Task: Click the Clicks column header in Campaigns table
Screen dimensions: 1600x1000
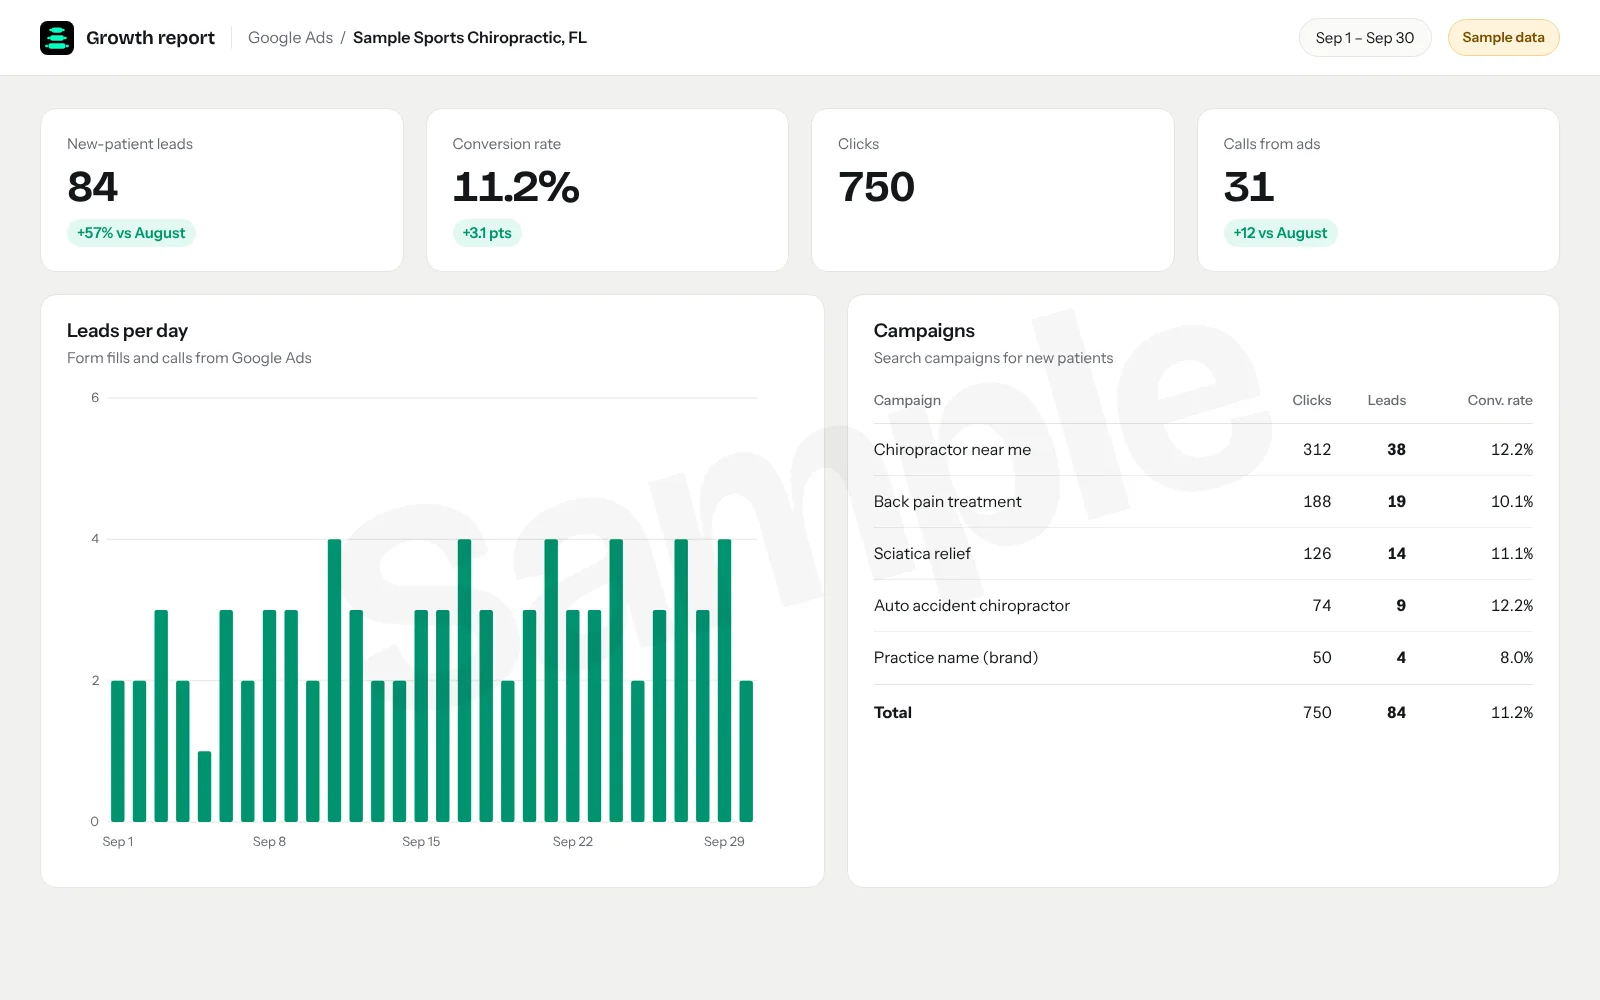Action: 1311,400
